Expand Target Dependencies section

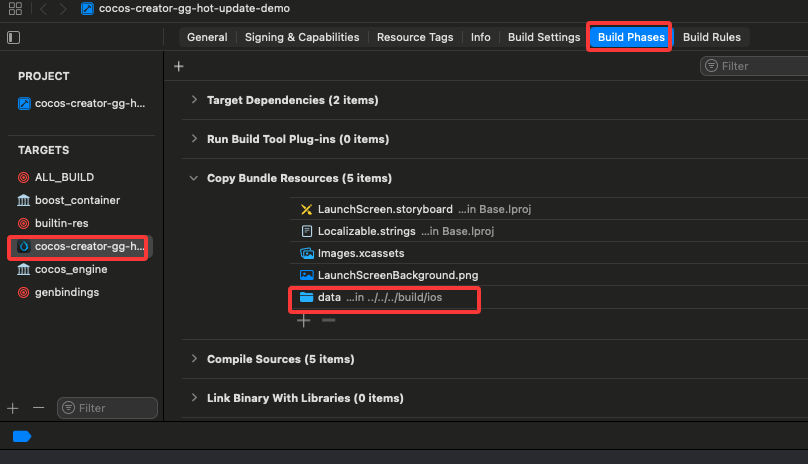click(193, 100)
